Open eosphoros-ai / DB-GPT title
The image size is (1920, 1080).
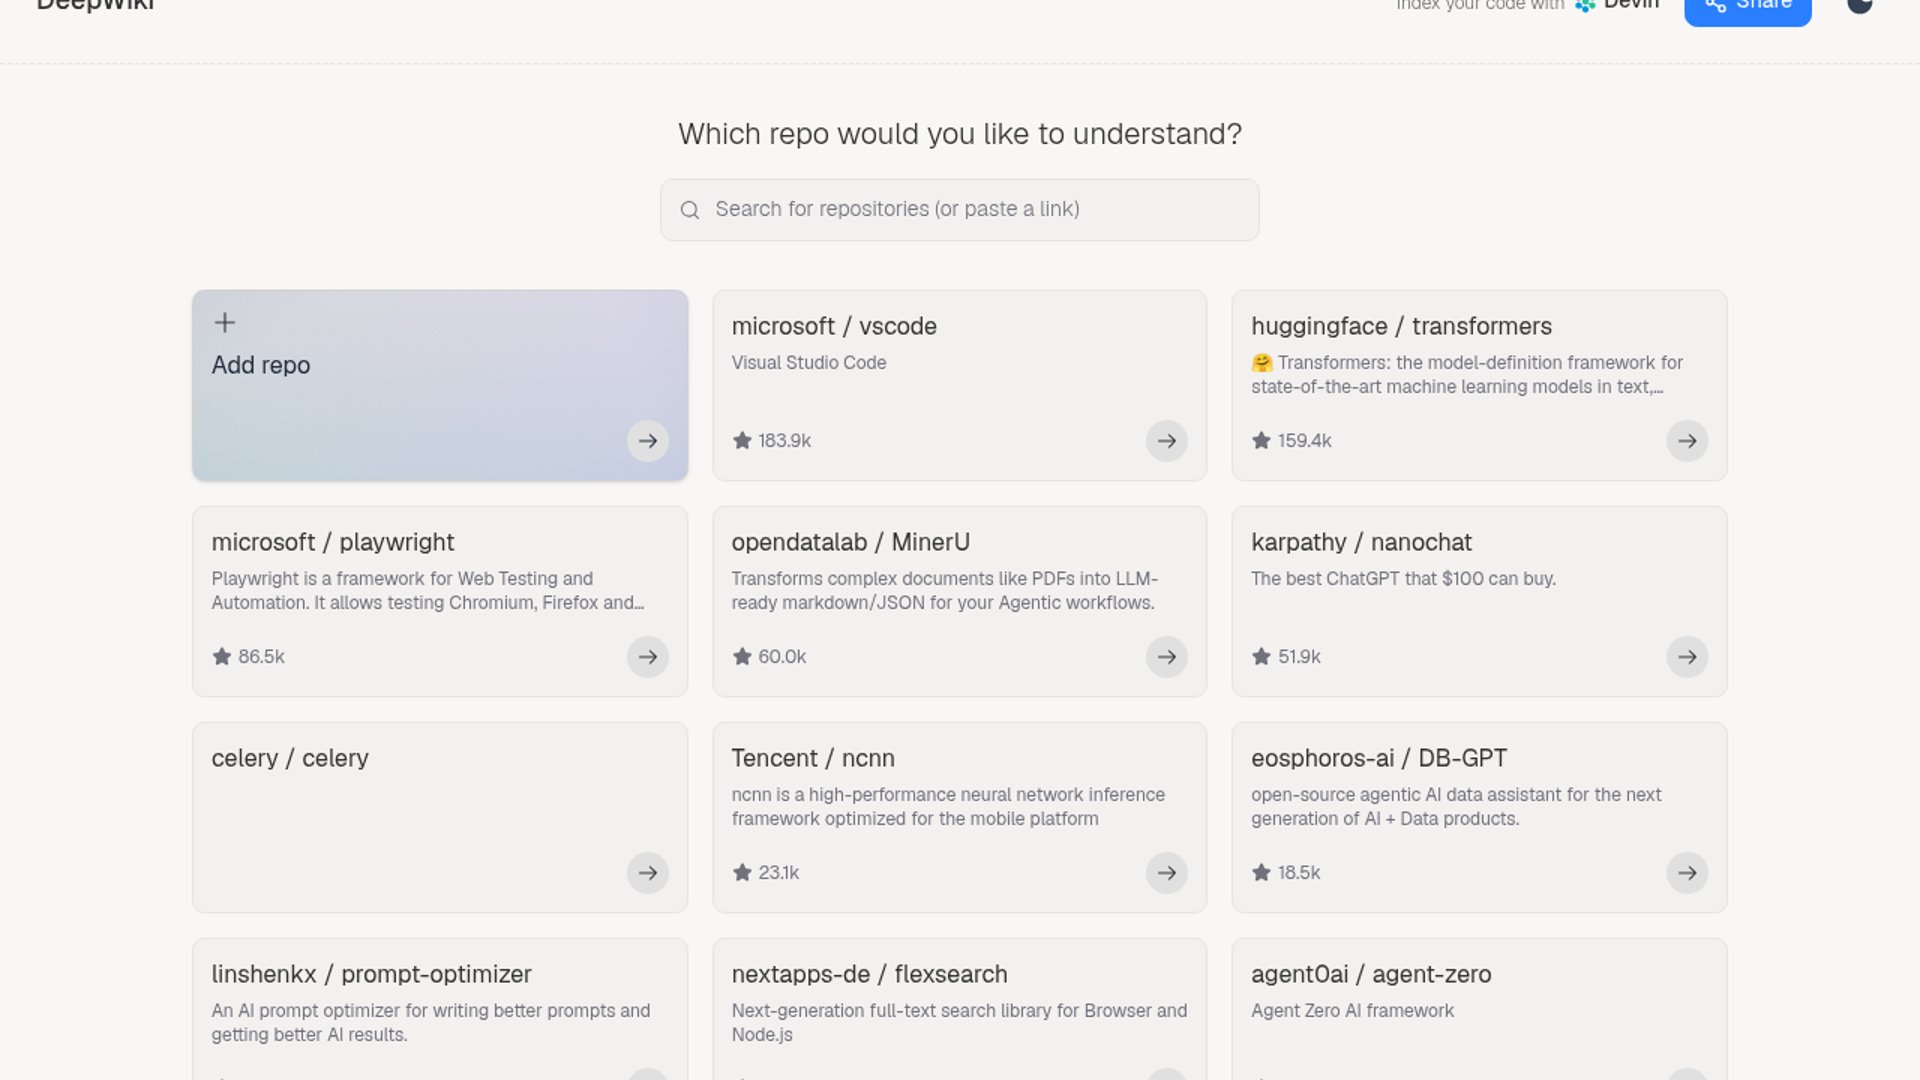[x=1379, y=758]
